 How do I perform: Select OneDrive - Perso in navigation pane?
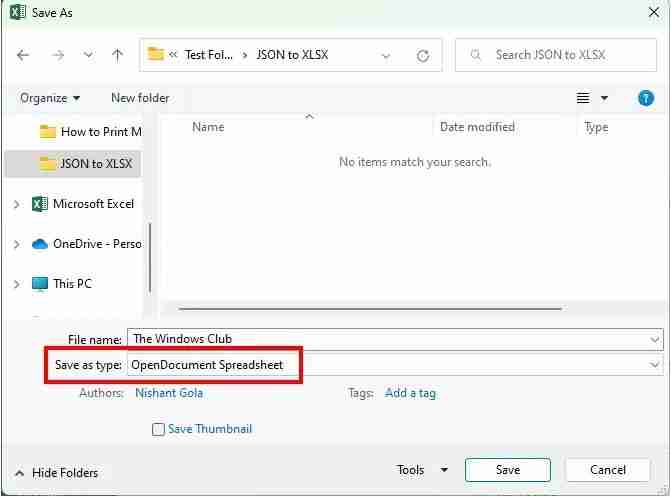pyautogui.click(x=86, y=244)
